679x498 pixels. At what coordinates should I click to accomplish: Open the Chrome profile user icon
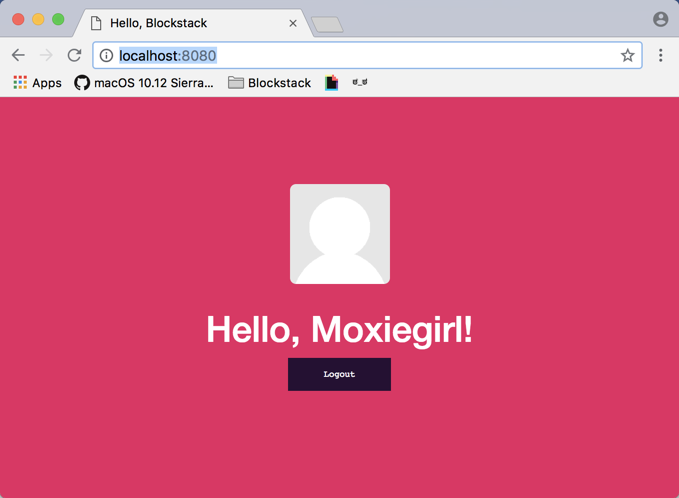pyautogui.click(x=660, y=19)
